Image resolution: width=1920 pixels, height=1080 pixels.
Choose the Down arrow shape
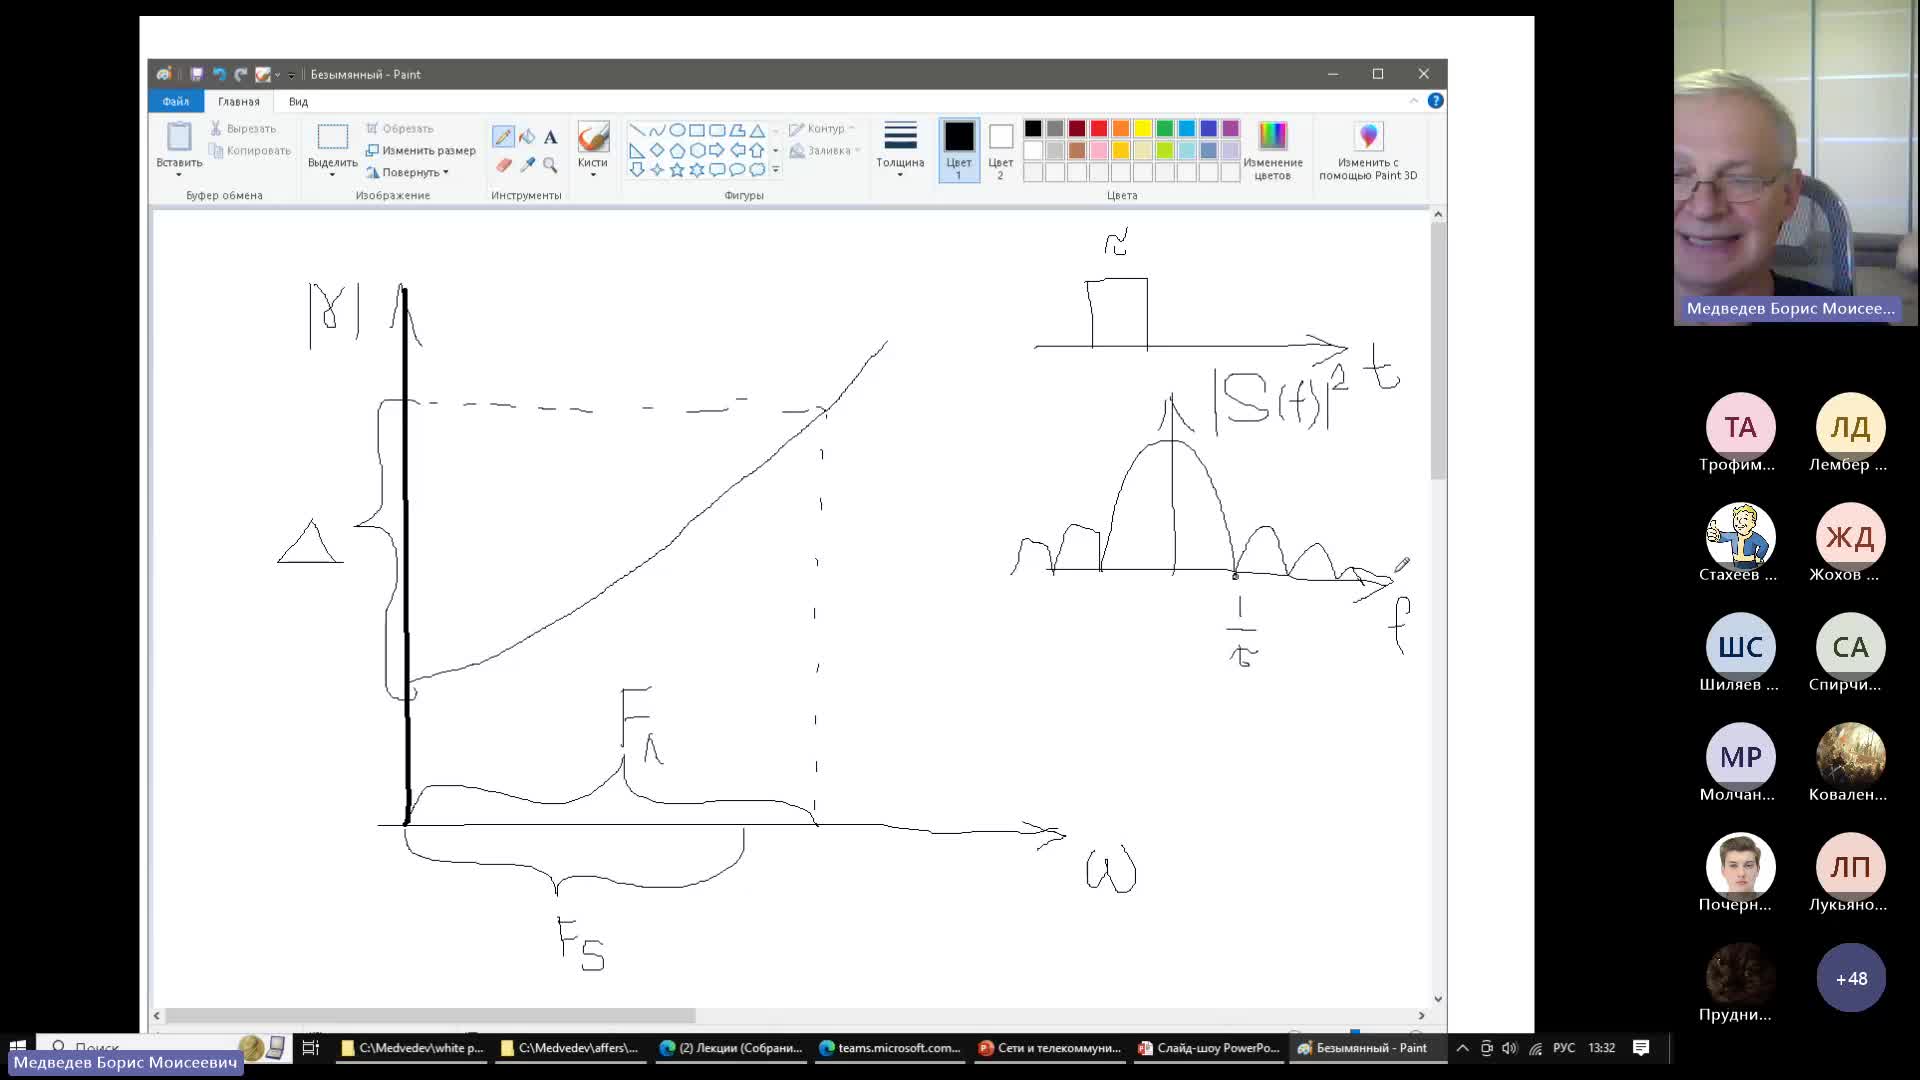coord(637,170)
